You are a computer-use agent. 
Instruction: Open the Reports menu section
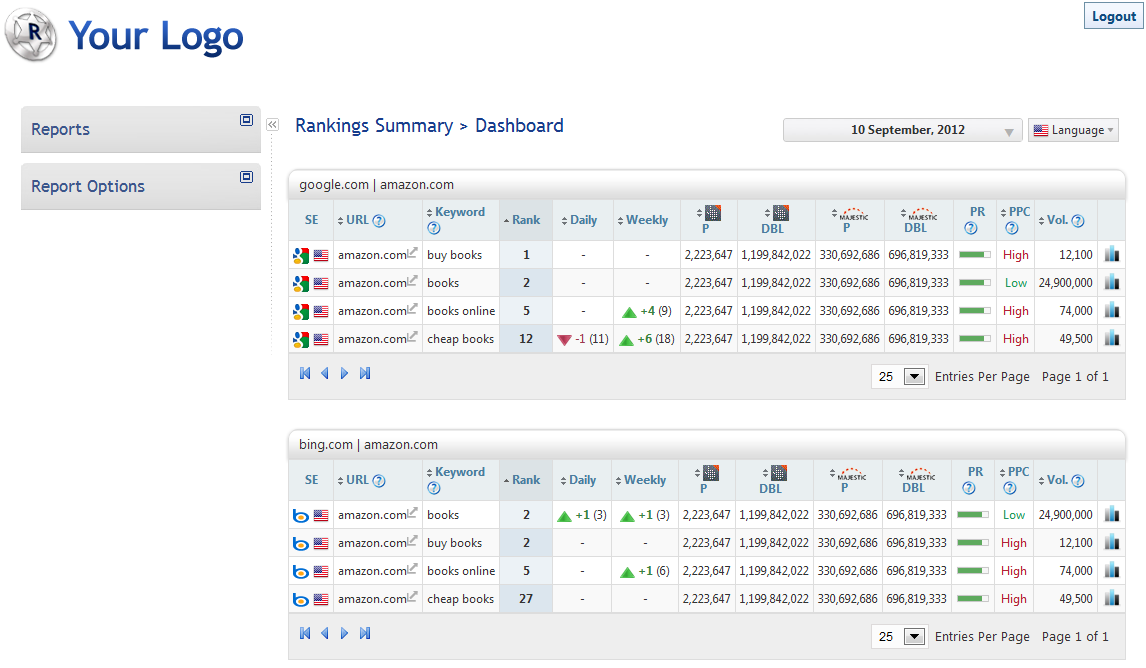click(60, 130)
